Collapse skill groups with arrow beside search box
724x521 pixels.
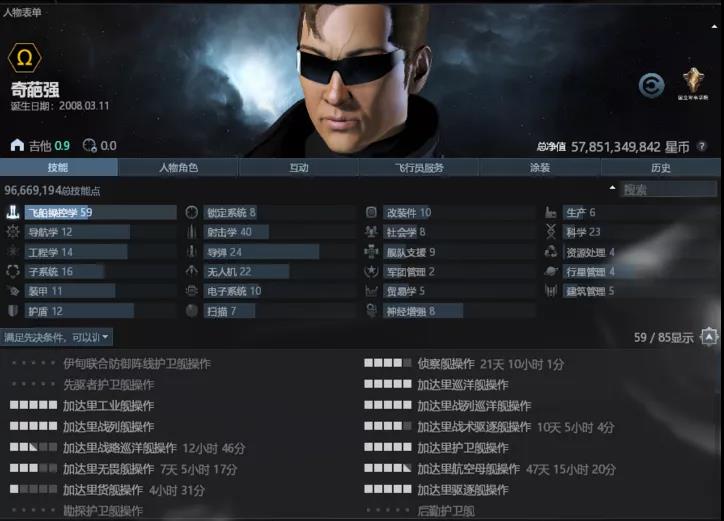[x=612, y=188]
